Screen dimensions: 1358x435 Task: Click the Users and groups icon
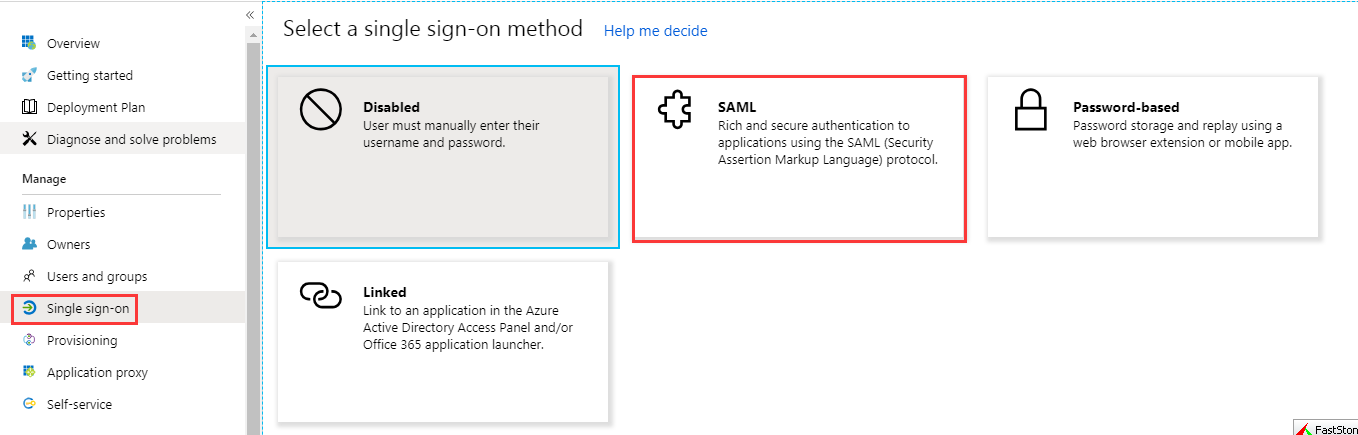point(29,276)
